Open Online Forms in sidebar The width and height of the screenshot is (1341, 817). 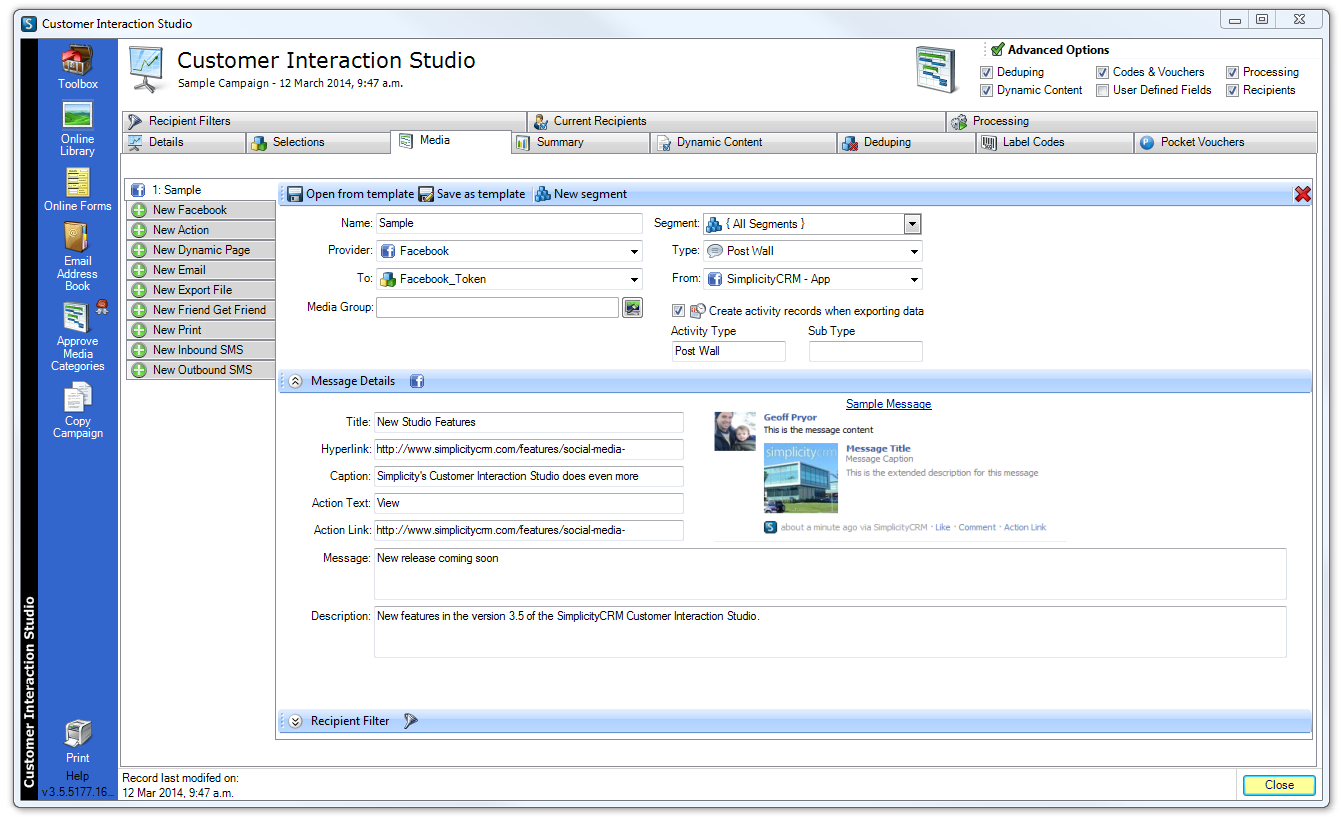[x=77, y=182]
